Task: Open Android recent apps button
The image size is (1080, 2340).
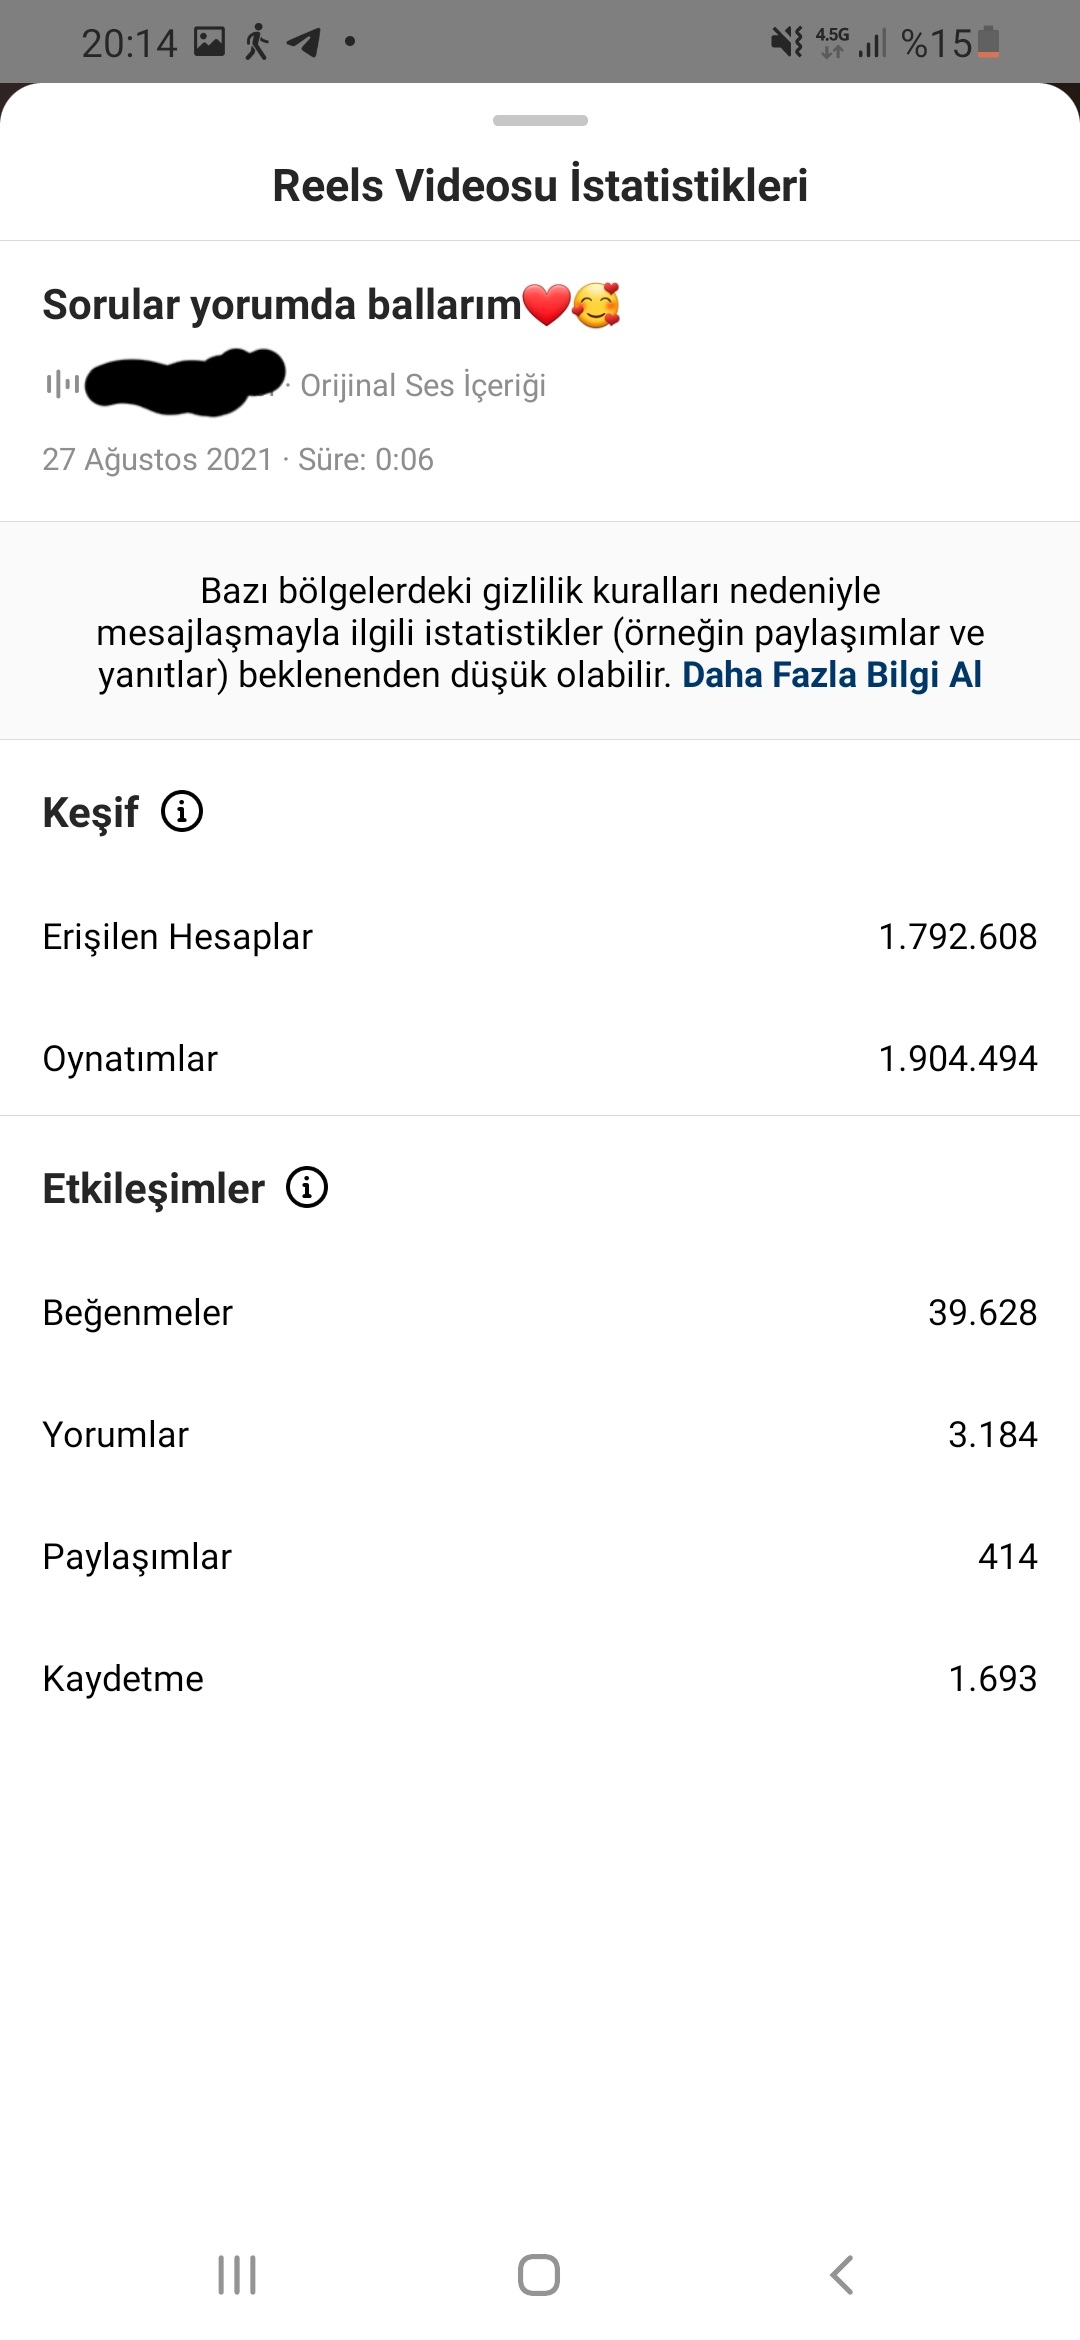Action: pyautogui.click(x=237, y=2275)
